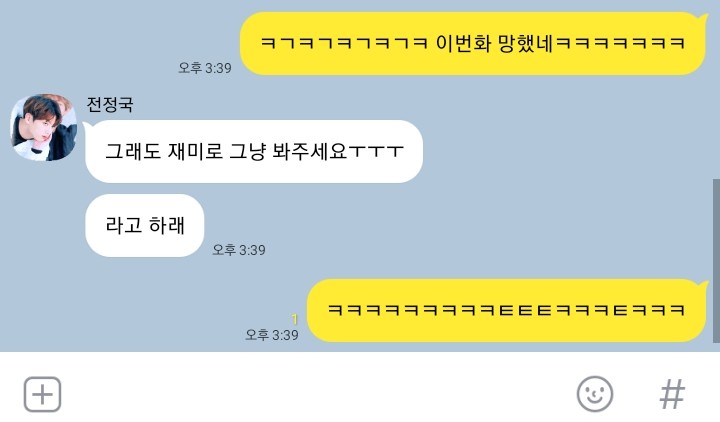Image resolution: width=720 pixels, height=422 pixels.
Task: Open 전정국's profile picture
Action: [44, 127]
